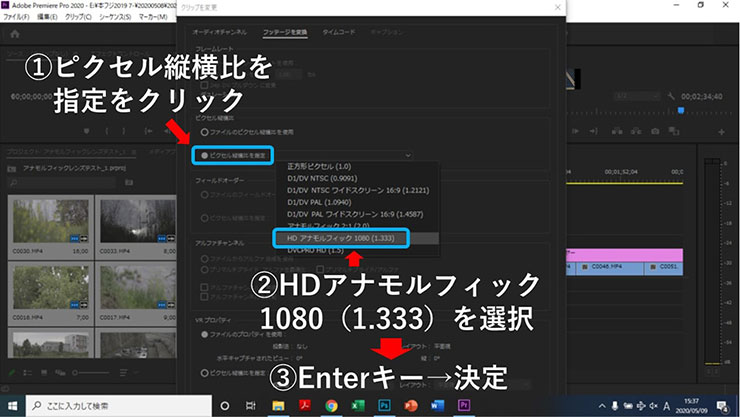Screen dimensions: 740x417
Task: Switch to フッテージを変換 tab in dialog
Action: (285, 32)
